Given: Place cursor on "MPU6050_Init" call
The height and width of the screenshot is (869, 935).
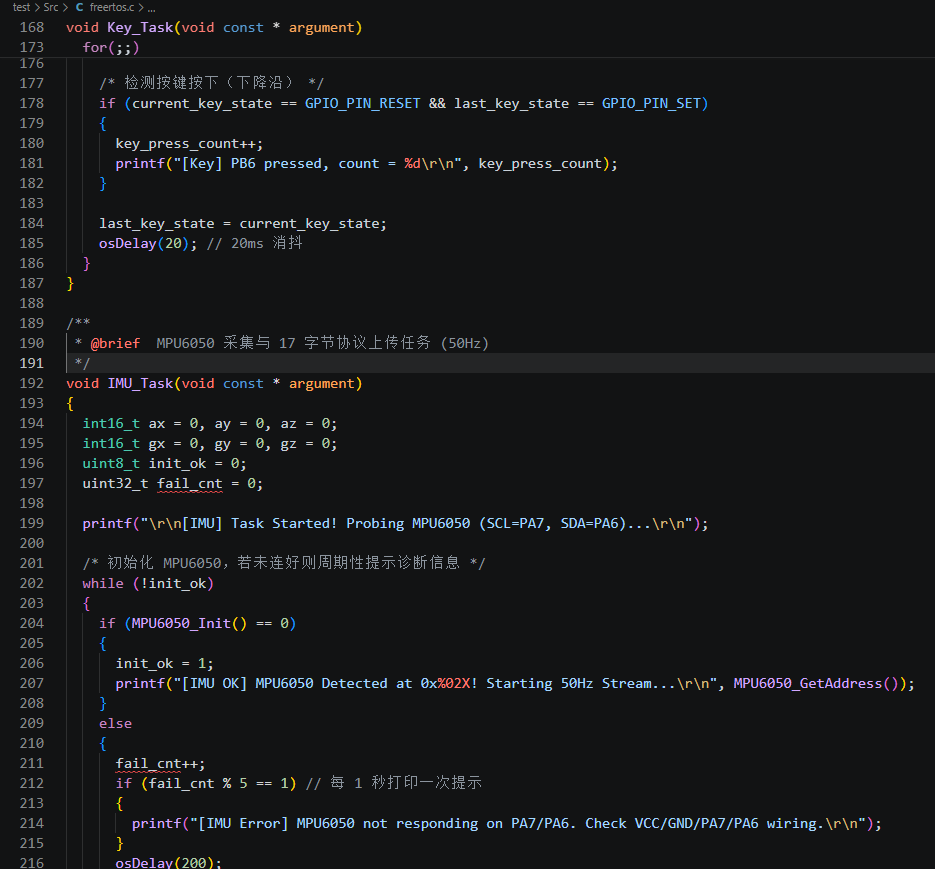Looking at the screenshot, I should coord(181,623).
